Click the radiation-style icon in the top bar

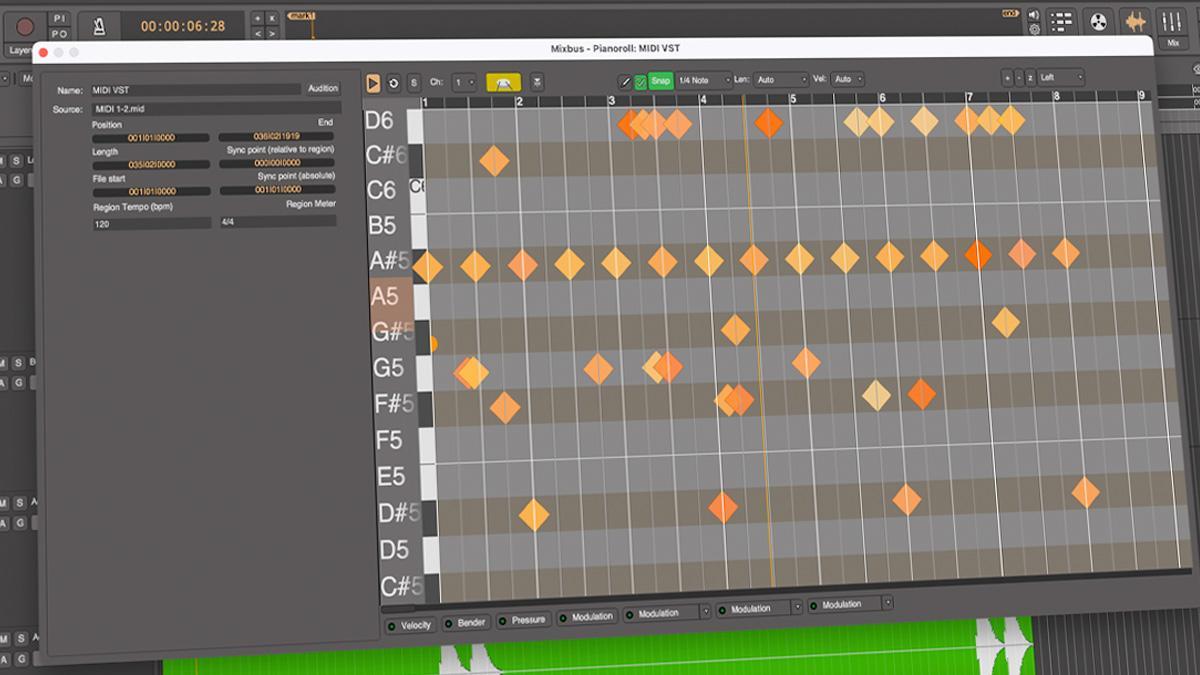(1098, 21)
